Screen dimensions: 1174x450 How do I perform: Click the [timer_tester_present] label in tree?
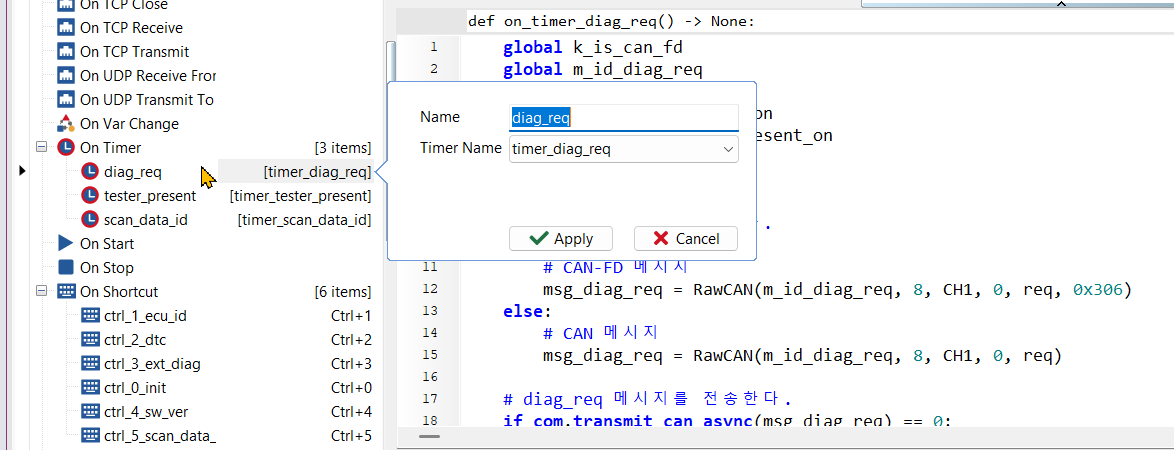300,196
